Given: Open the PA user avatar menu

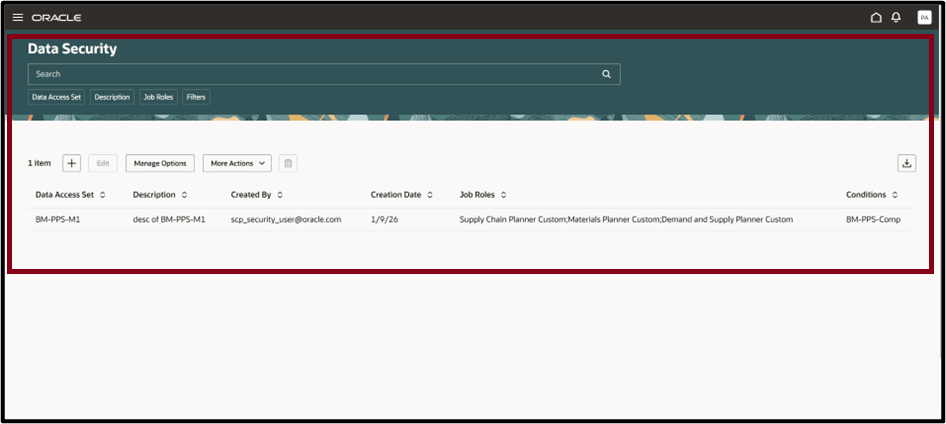Looking at the screenshot, I should click(x=924, y=17).
